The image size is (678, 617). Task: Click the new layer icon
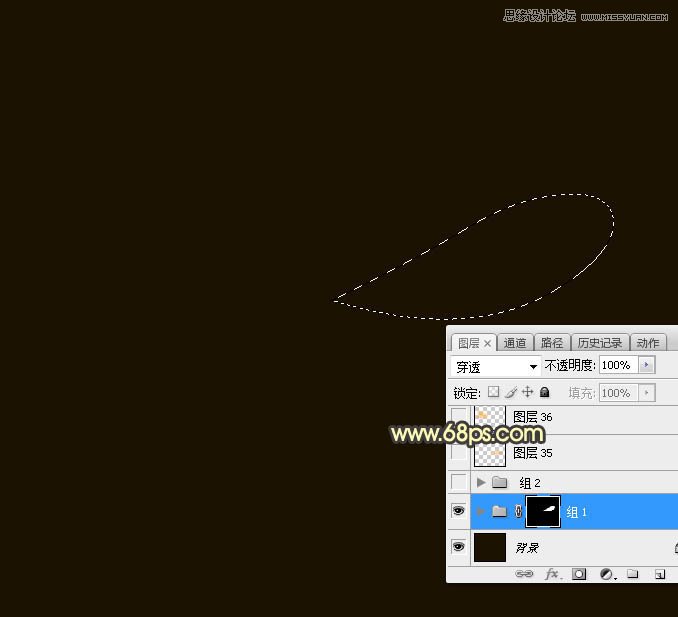tap(660, 574)
